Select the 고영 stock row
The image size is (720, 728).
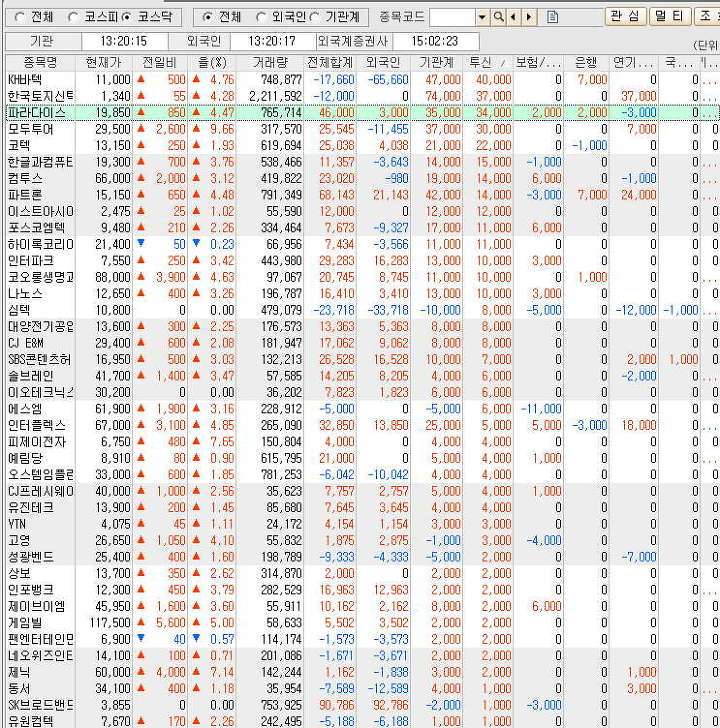click(362, 541)
